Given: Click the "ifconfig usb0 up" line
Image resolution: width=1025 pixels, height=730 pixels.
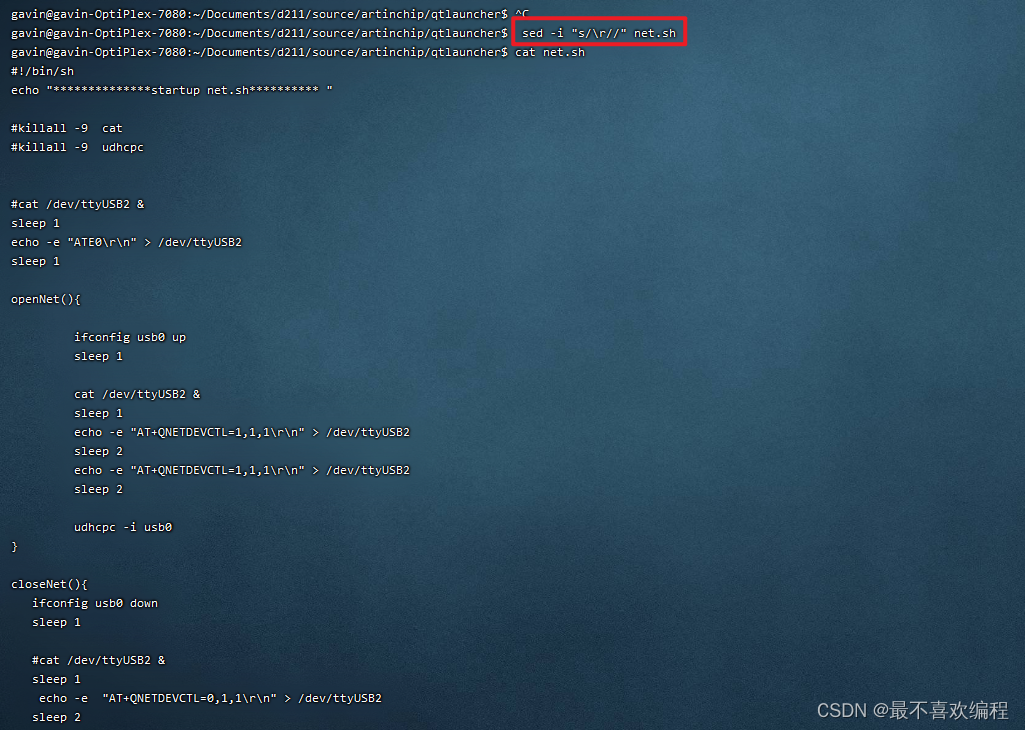Looking at the screenshot, I should [129, 337].
